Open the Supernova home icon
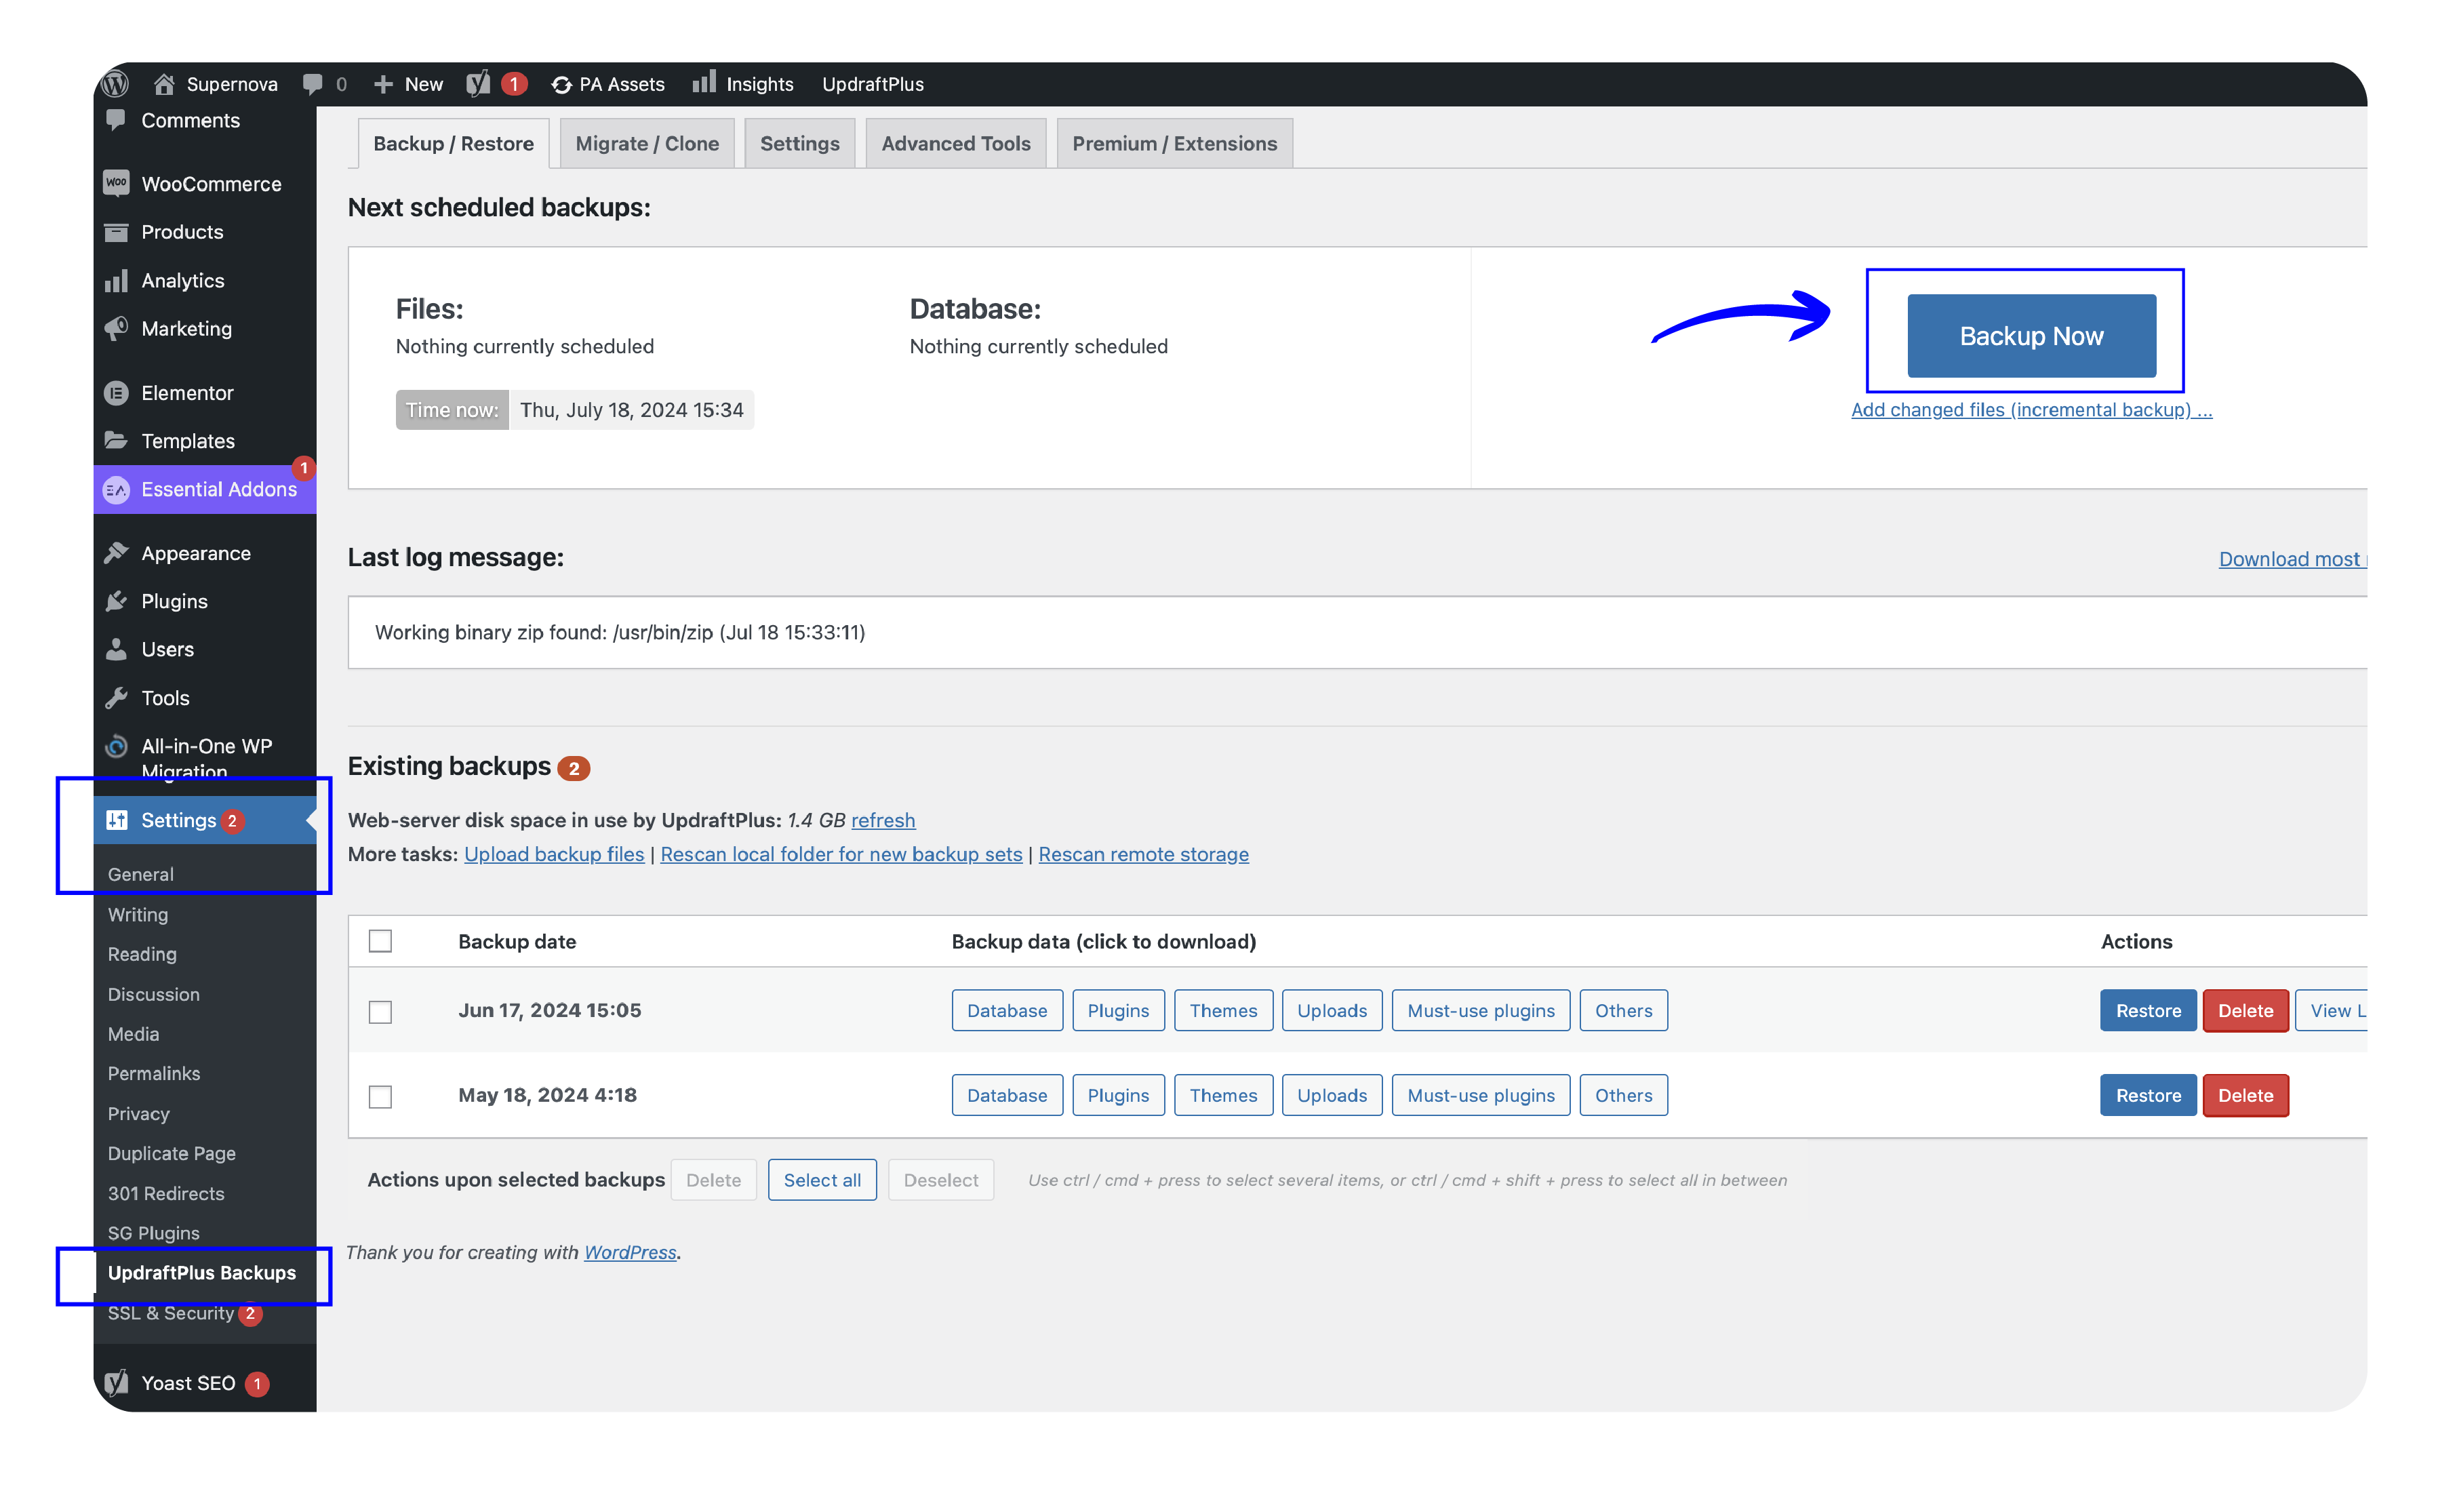This screenshot has height=1512, width=2455. (x=165, y=84)
